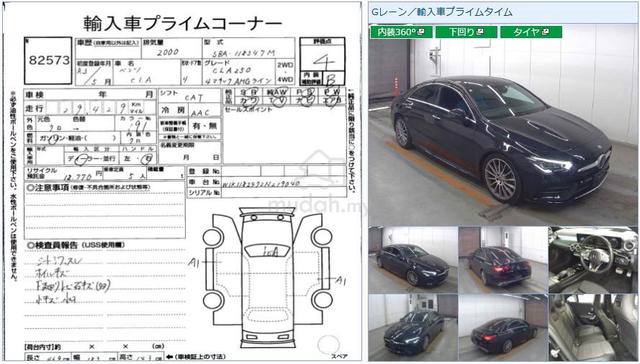Open the 下回り underbody photos button
The height and width of the screenshot is (364, 640).
466,32
